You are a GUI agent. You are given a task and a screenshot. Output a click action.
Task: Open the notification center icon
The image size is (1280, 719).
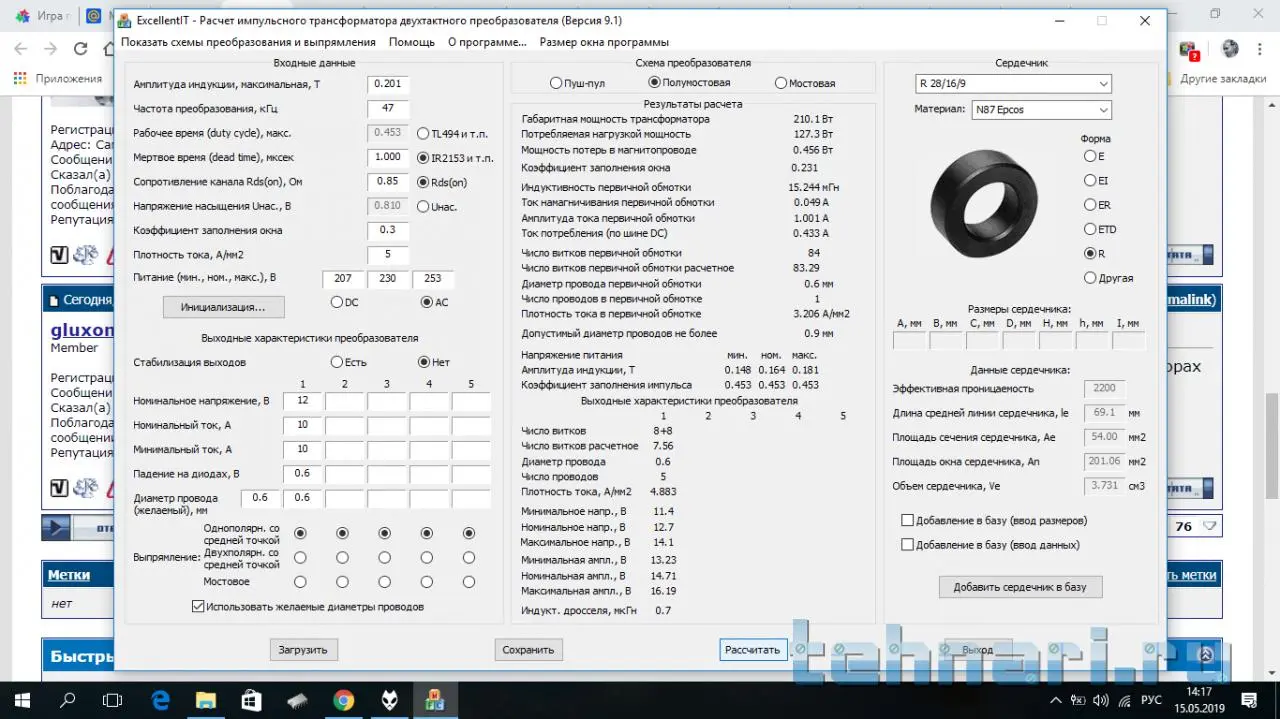click(x=1255, y=700)
